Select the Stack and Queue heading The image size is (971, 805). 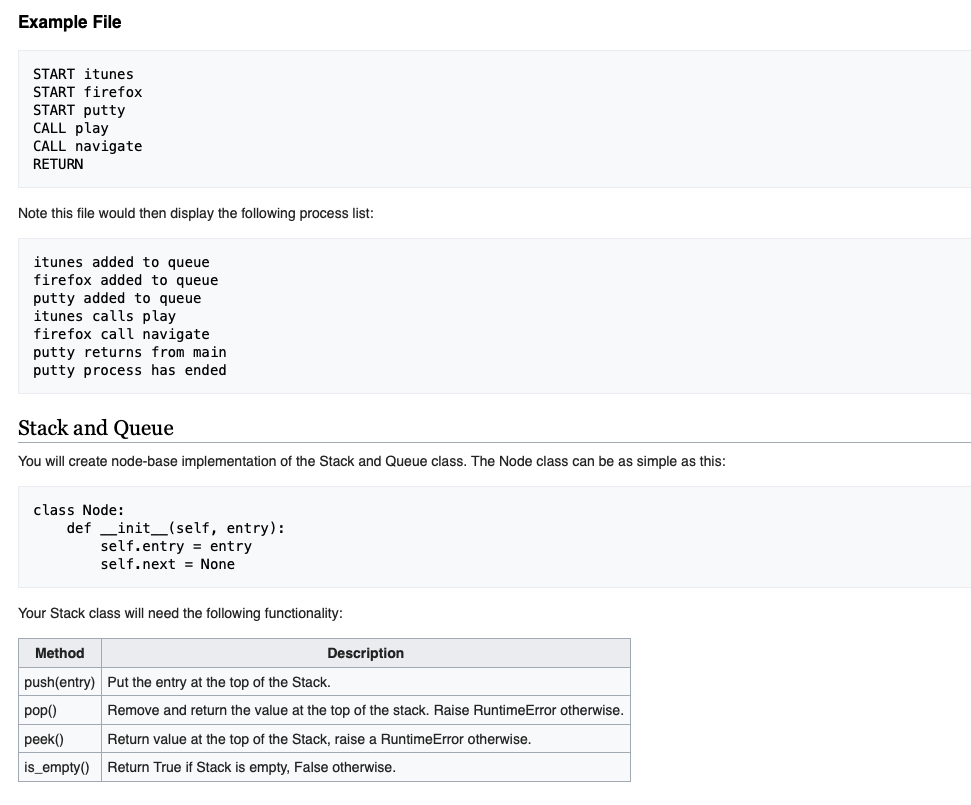pos(95,428)
